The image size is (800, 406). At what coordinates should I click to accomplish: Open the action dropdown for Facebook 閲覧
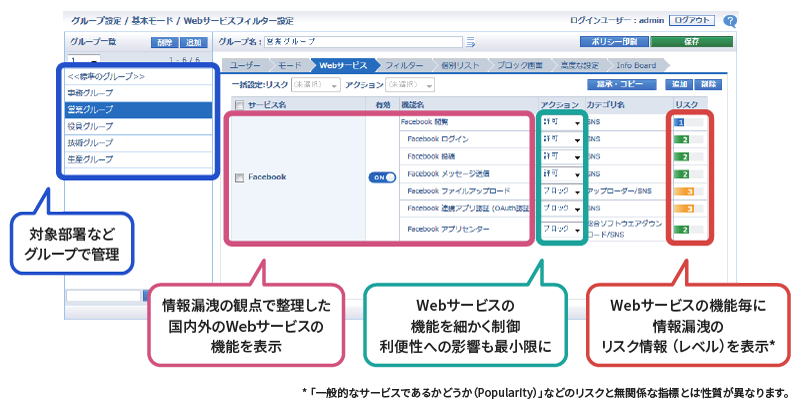click(559, 121)
